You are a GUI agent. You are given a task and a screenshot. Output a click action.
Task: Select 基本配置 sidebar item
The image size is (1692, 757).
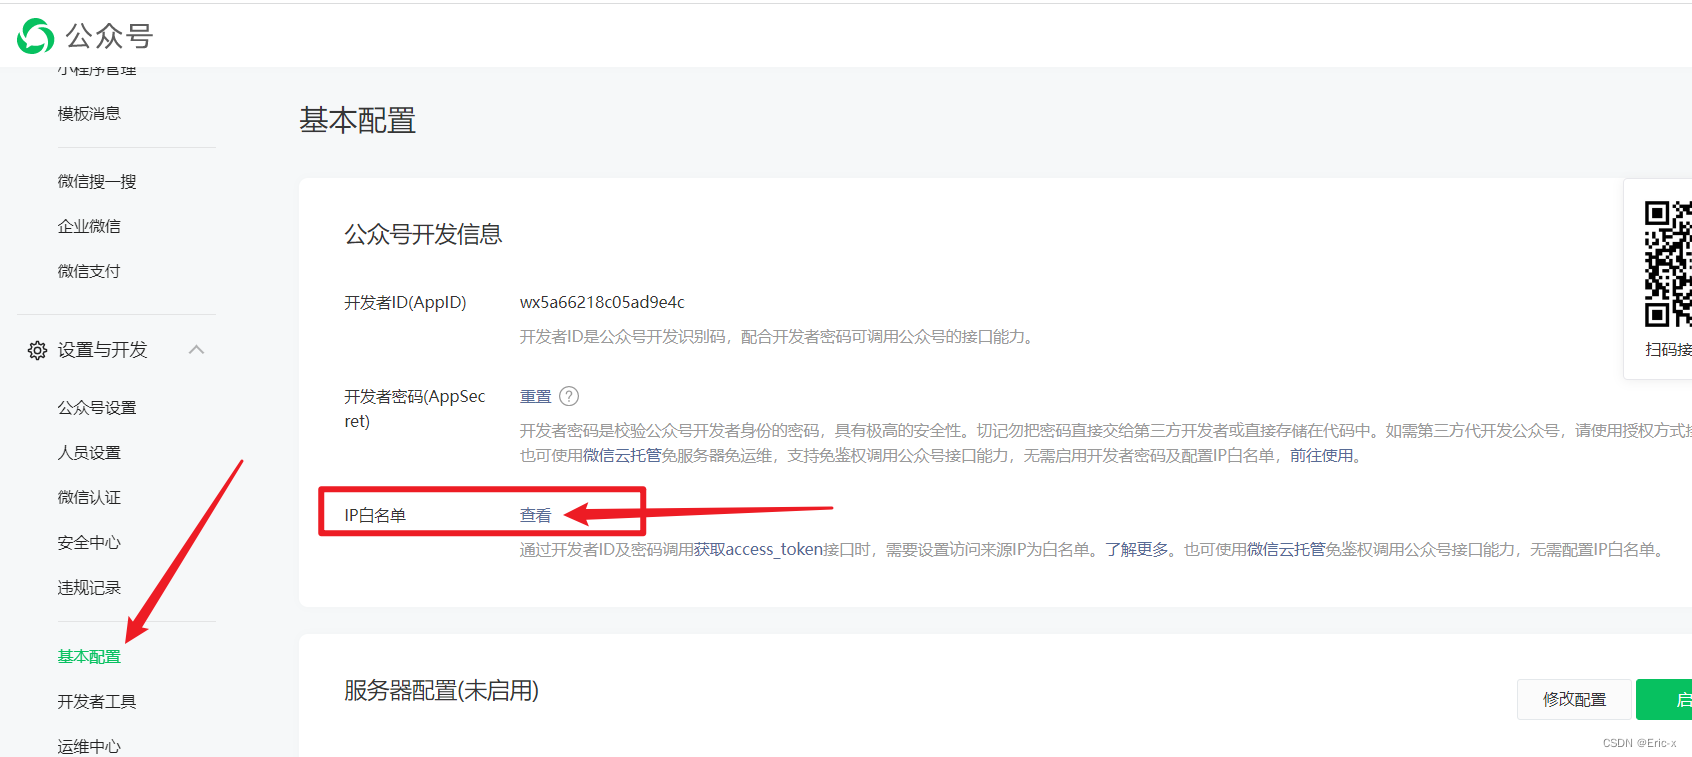click(89, 657)
